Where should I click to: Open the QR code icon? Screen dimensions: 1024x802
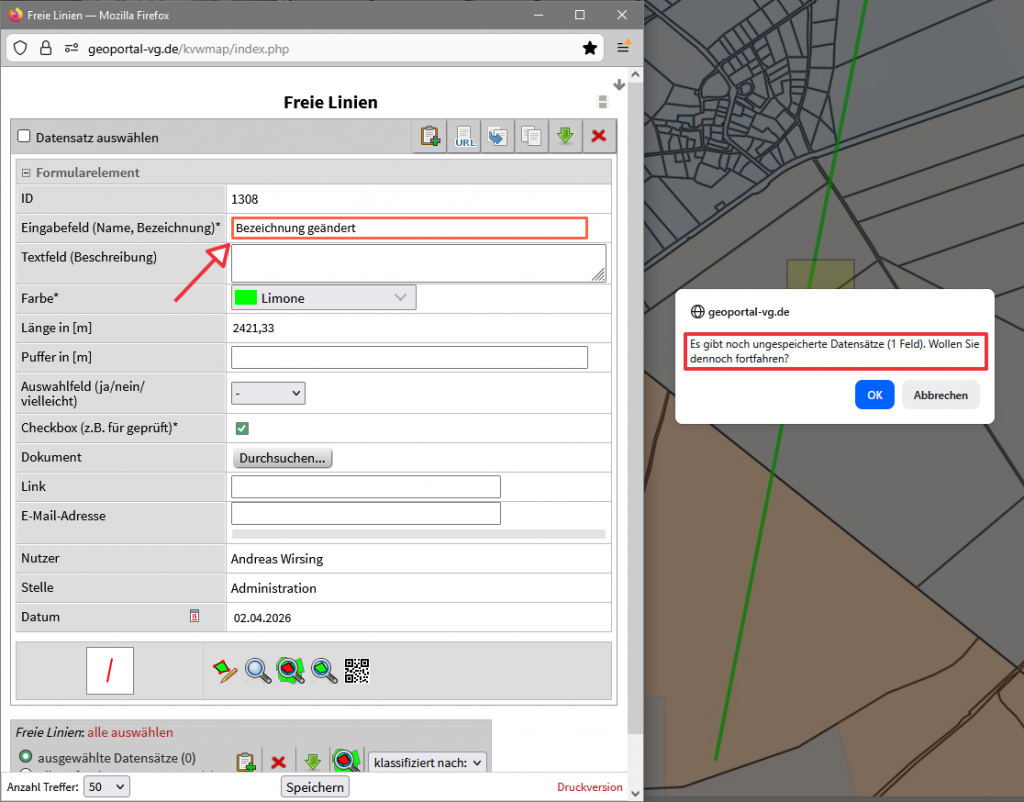[357, 671]
